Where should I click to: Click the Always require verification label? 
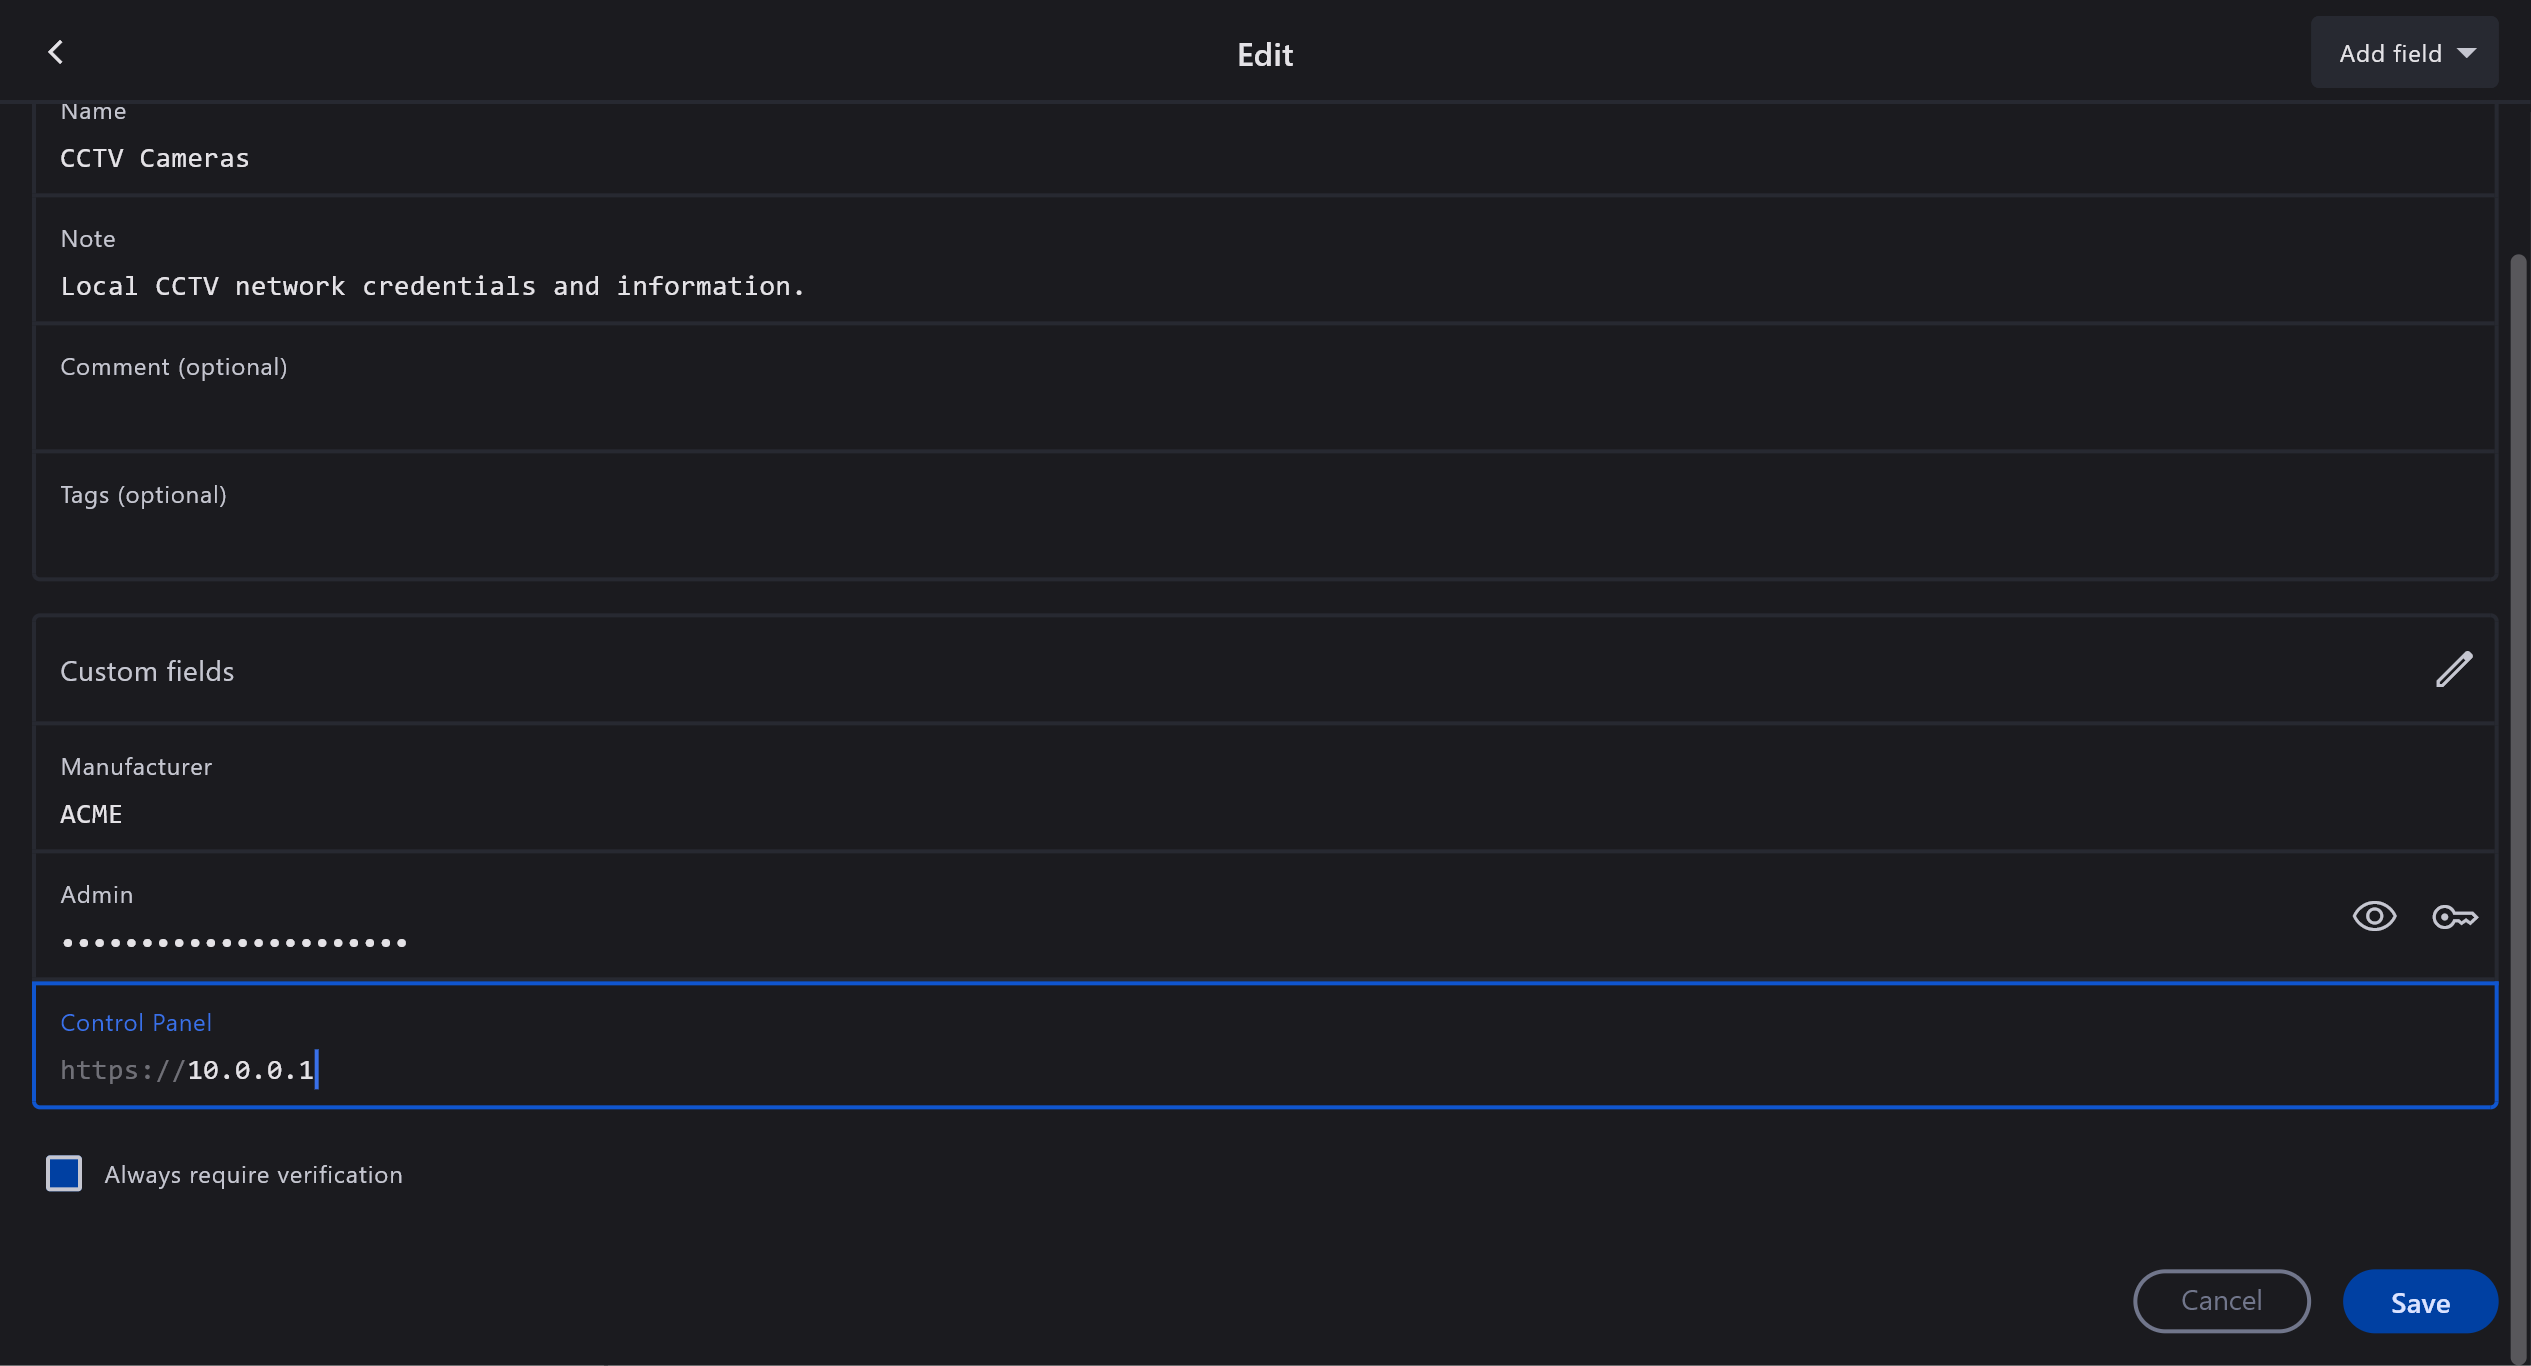tap(253, 1175)
